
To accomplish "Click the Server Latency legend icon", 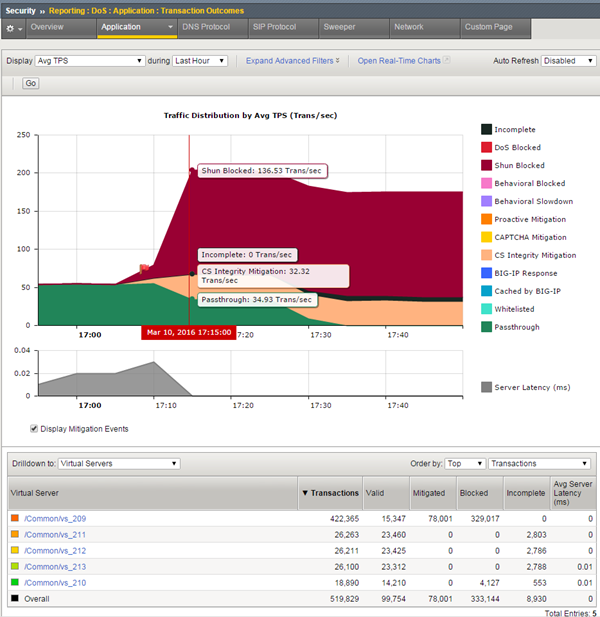I will click(487, 387).
